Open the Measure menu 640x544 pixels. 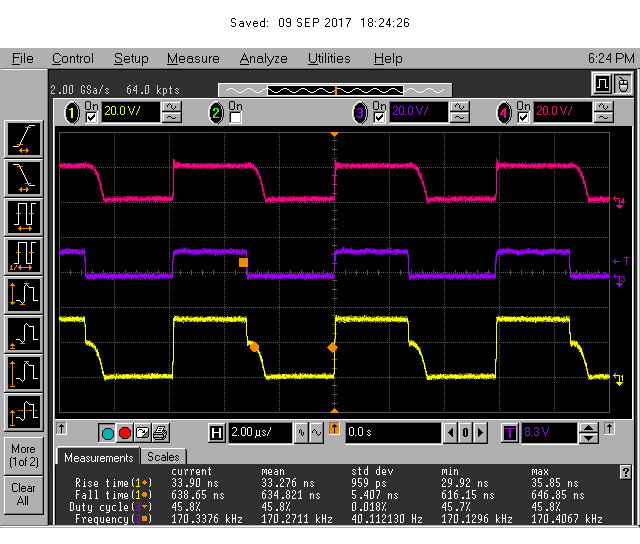pyautogui.click(x=193, y=59)
